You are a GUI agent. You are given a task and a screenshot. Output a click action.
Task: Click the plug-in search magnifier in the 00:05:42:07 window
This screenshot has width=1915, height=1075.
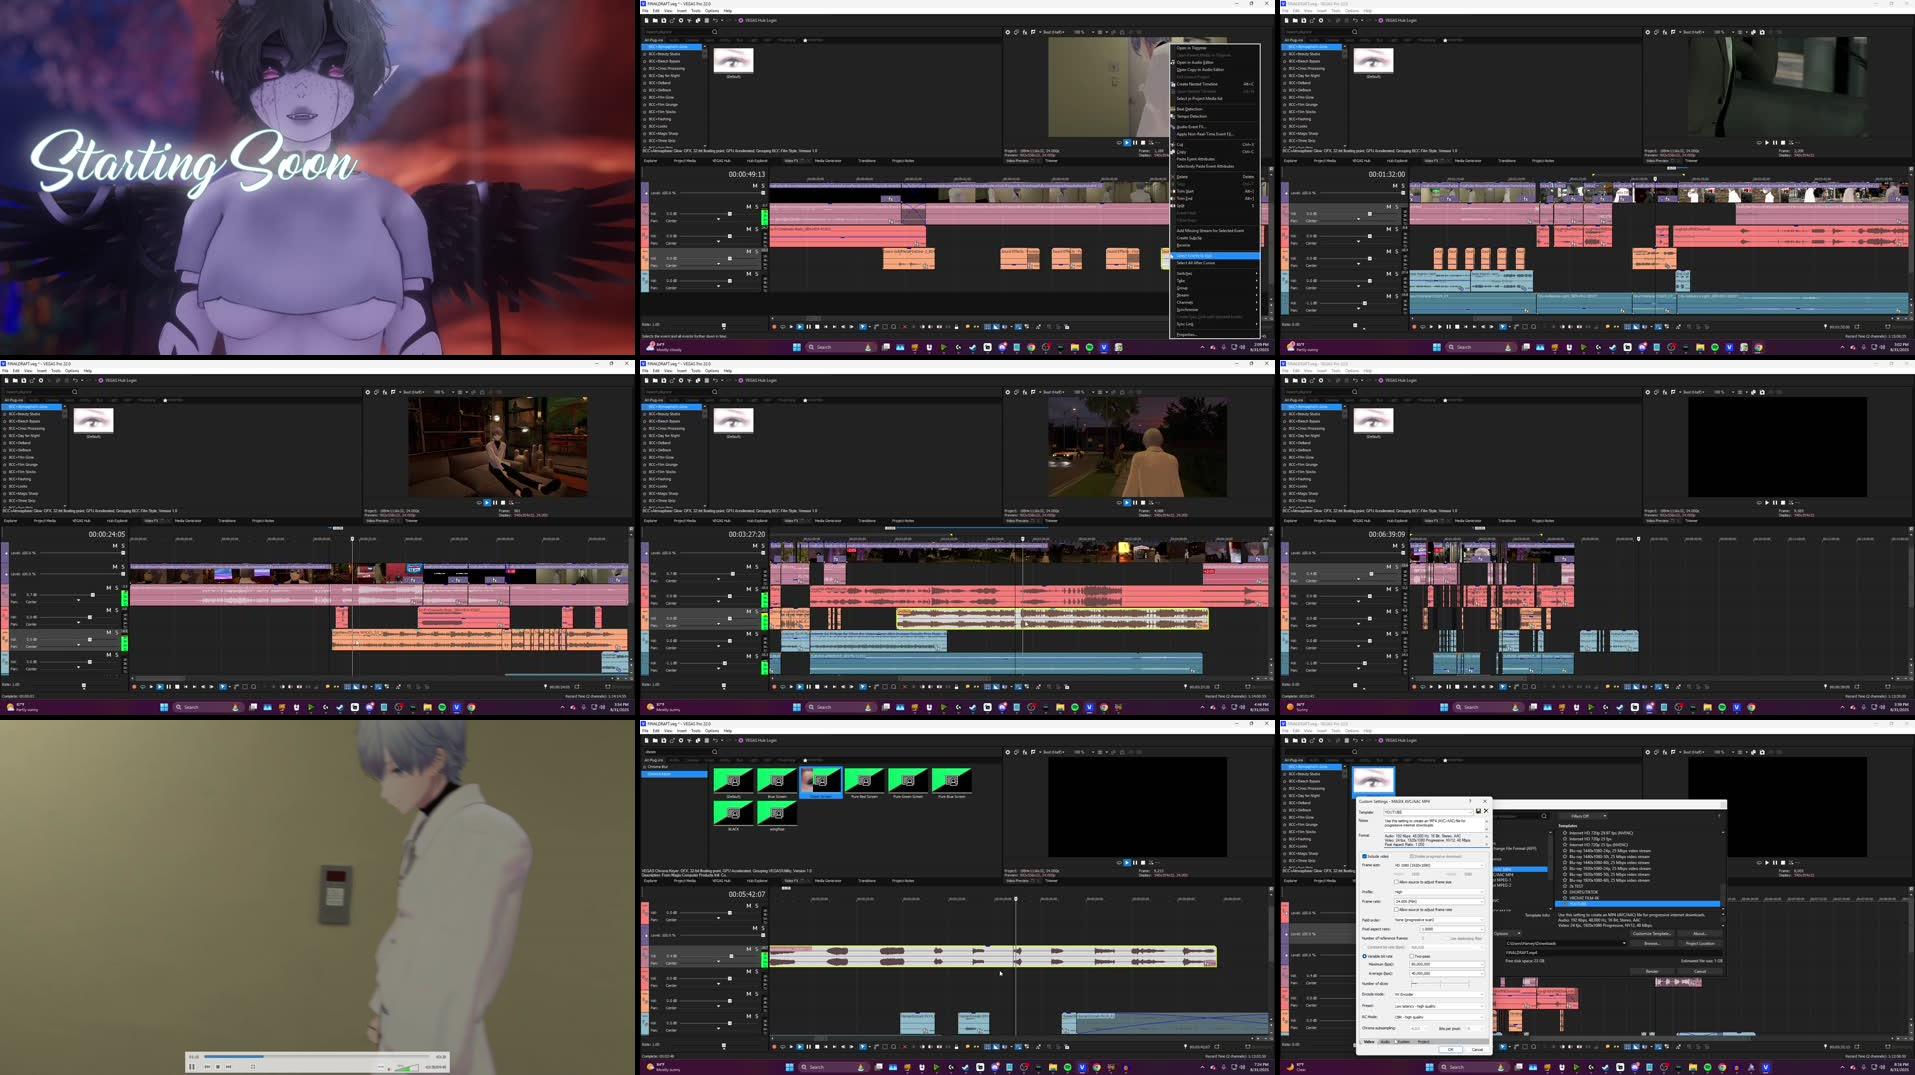coord(714,752)
